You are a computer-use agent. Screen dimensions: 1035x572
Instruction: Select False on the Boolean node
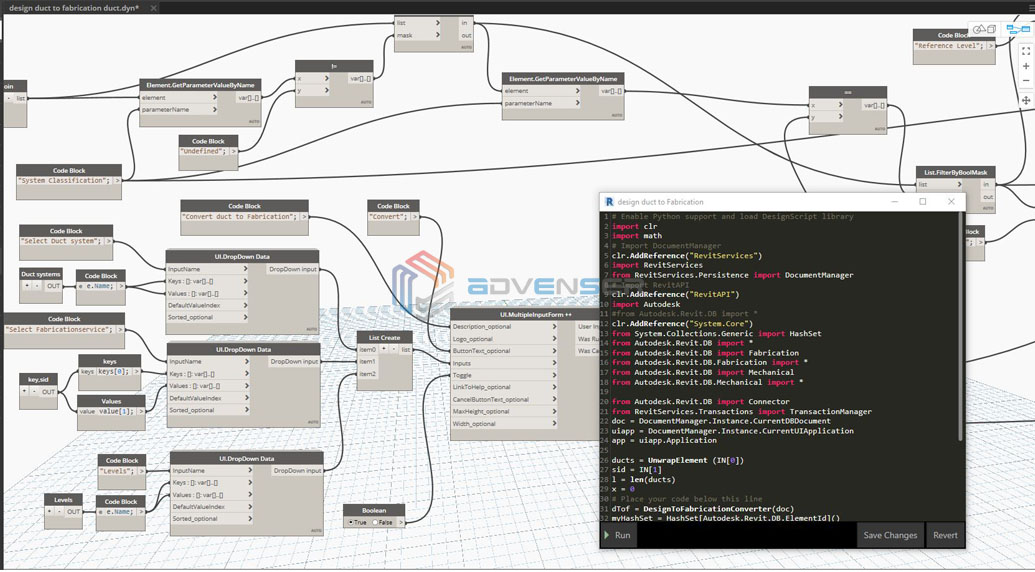pyautogui.click(x=375, y=522)
